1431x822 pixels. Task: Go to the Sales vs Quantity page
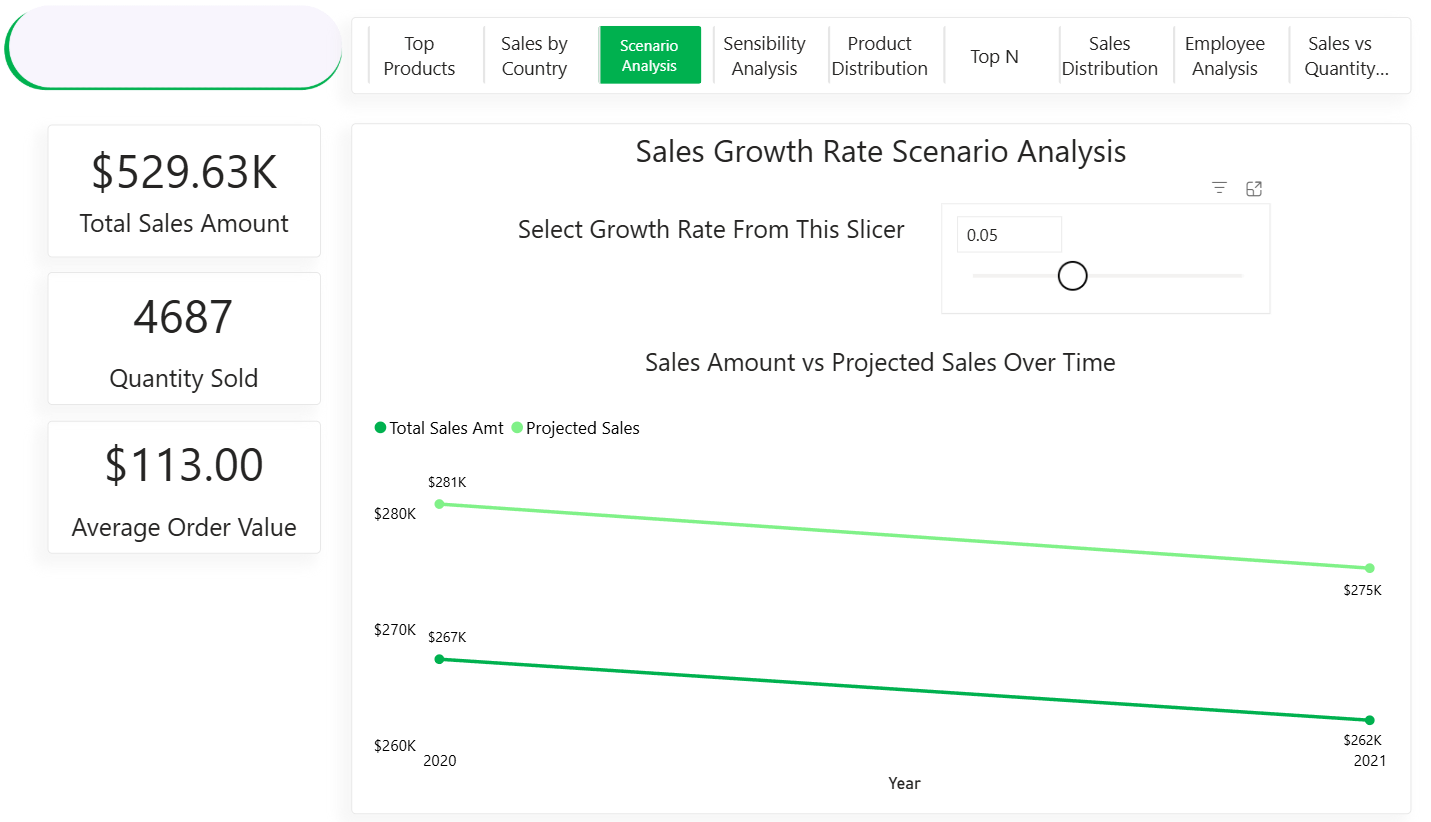pyautogui.click(x=1340, y=55)
